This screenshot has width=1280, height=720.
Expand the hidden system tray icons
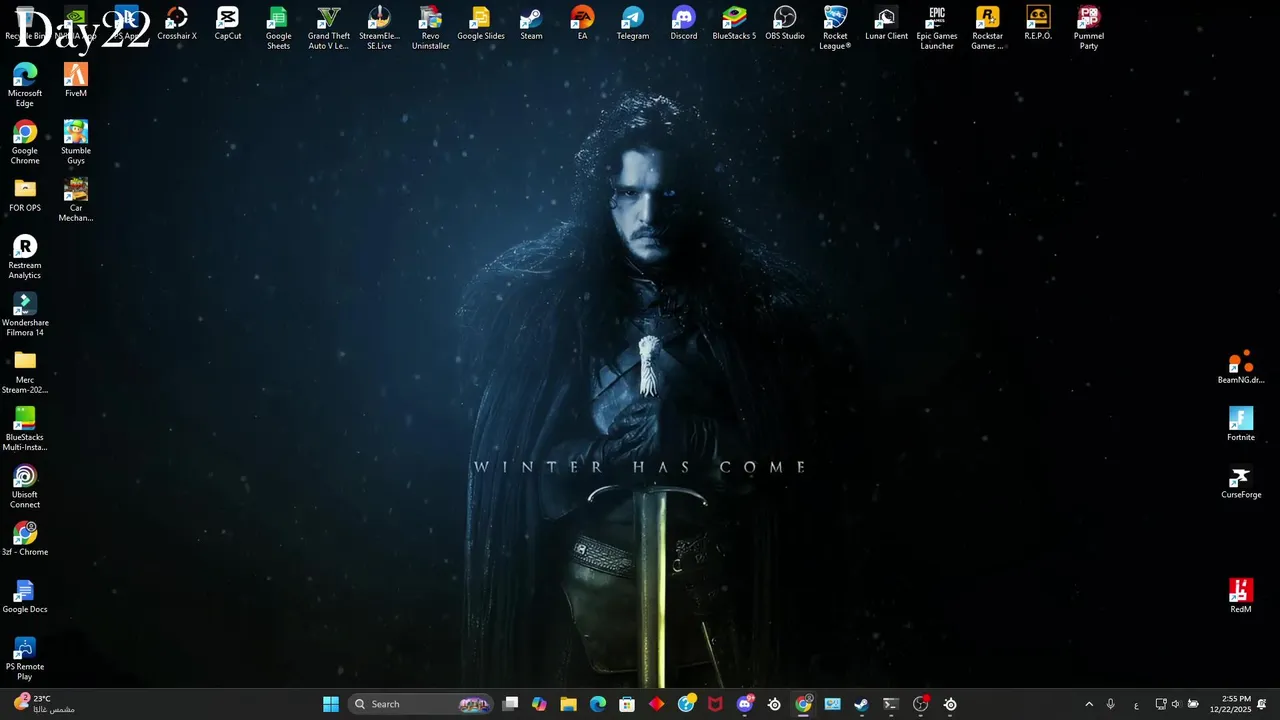(x=1089, y=704)
